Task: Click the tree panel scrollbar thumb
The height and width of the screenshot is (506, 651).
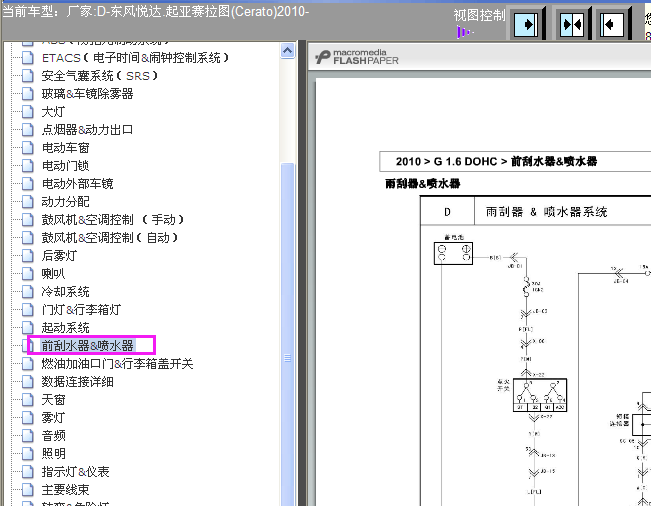Action: (287, 335)
